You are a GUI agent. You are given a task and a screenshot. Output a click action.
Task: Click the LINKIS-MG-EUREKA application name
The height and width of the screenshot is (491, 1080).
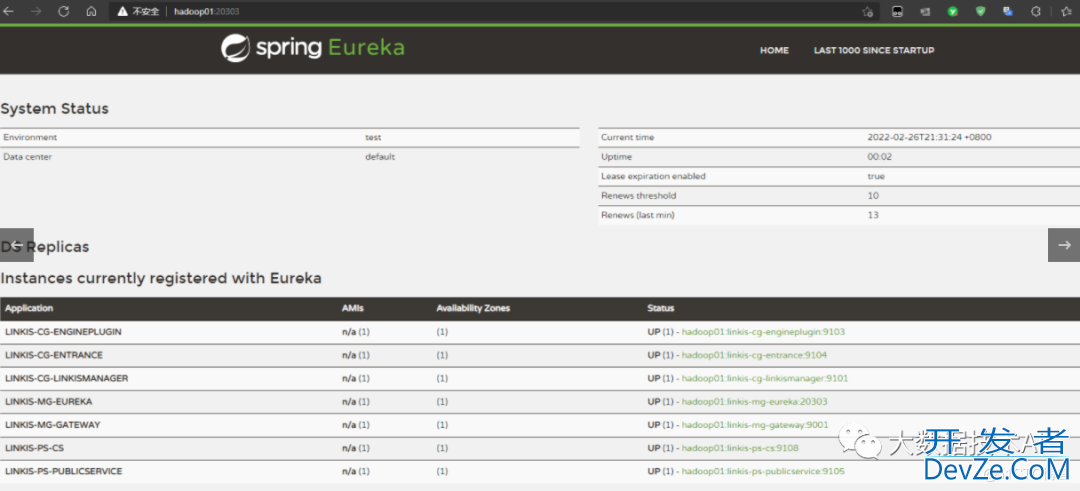pos(48,401)
